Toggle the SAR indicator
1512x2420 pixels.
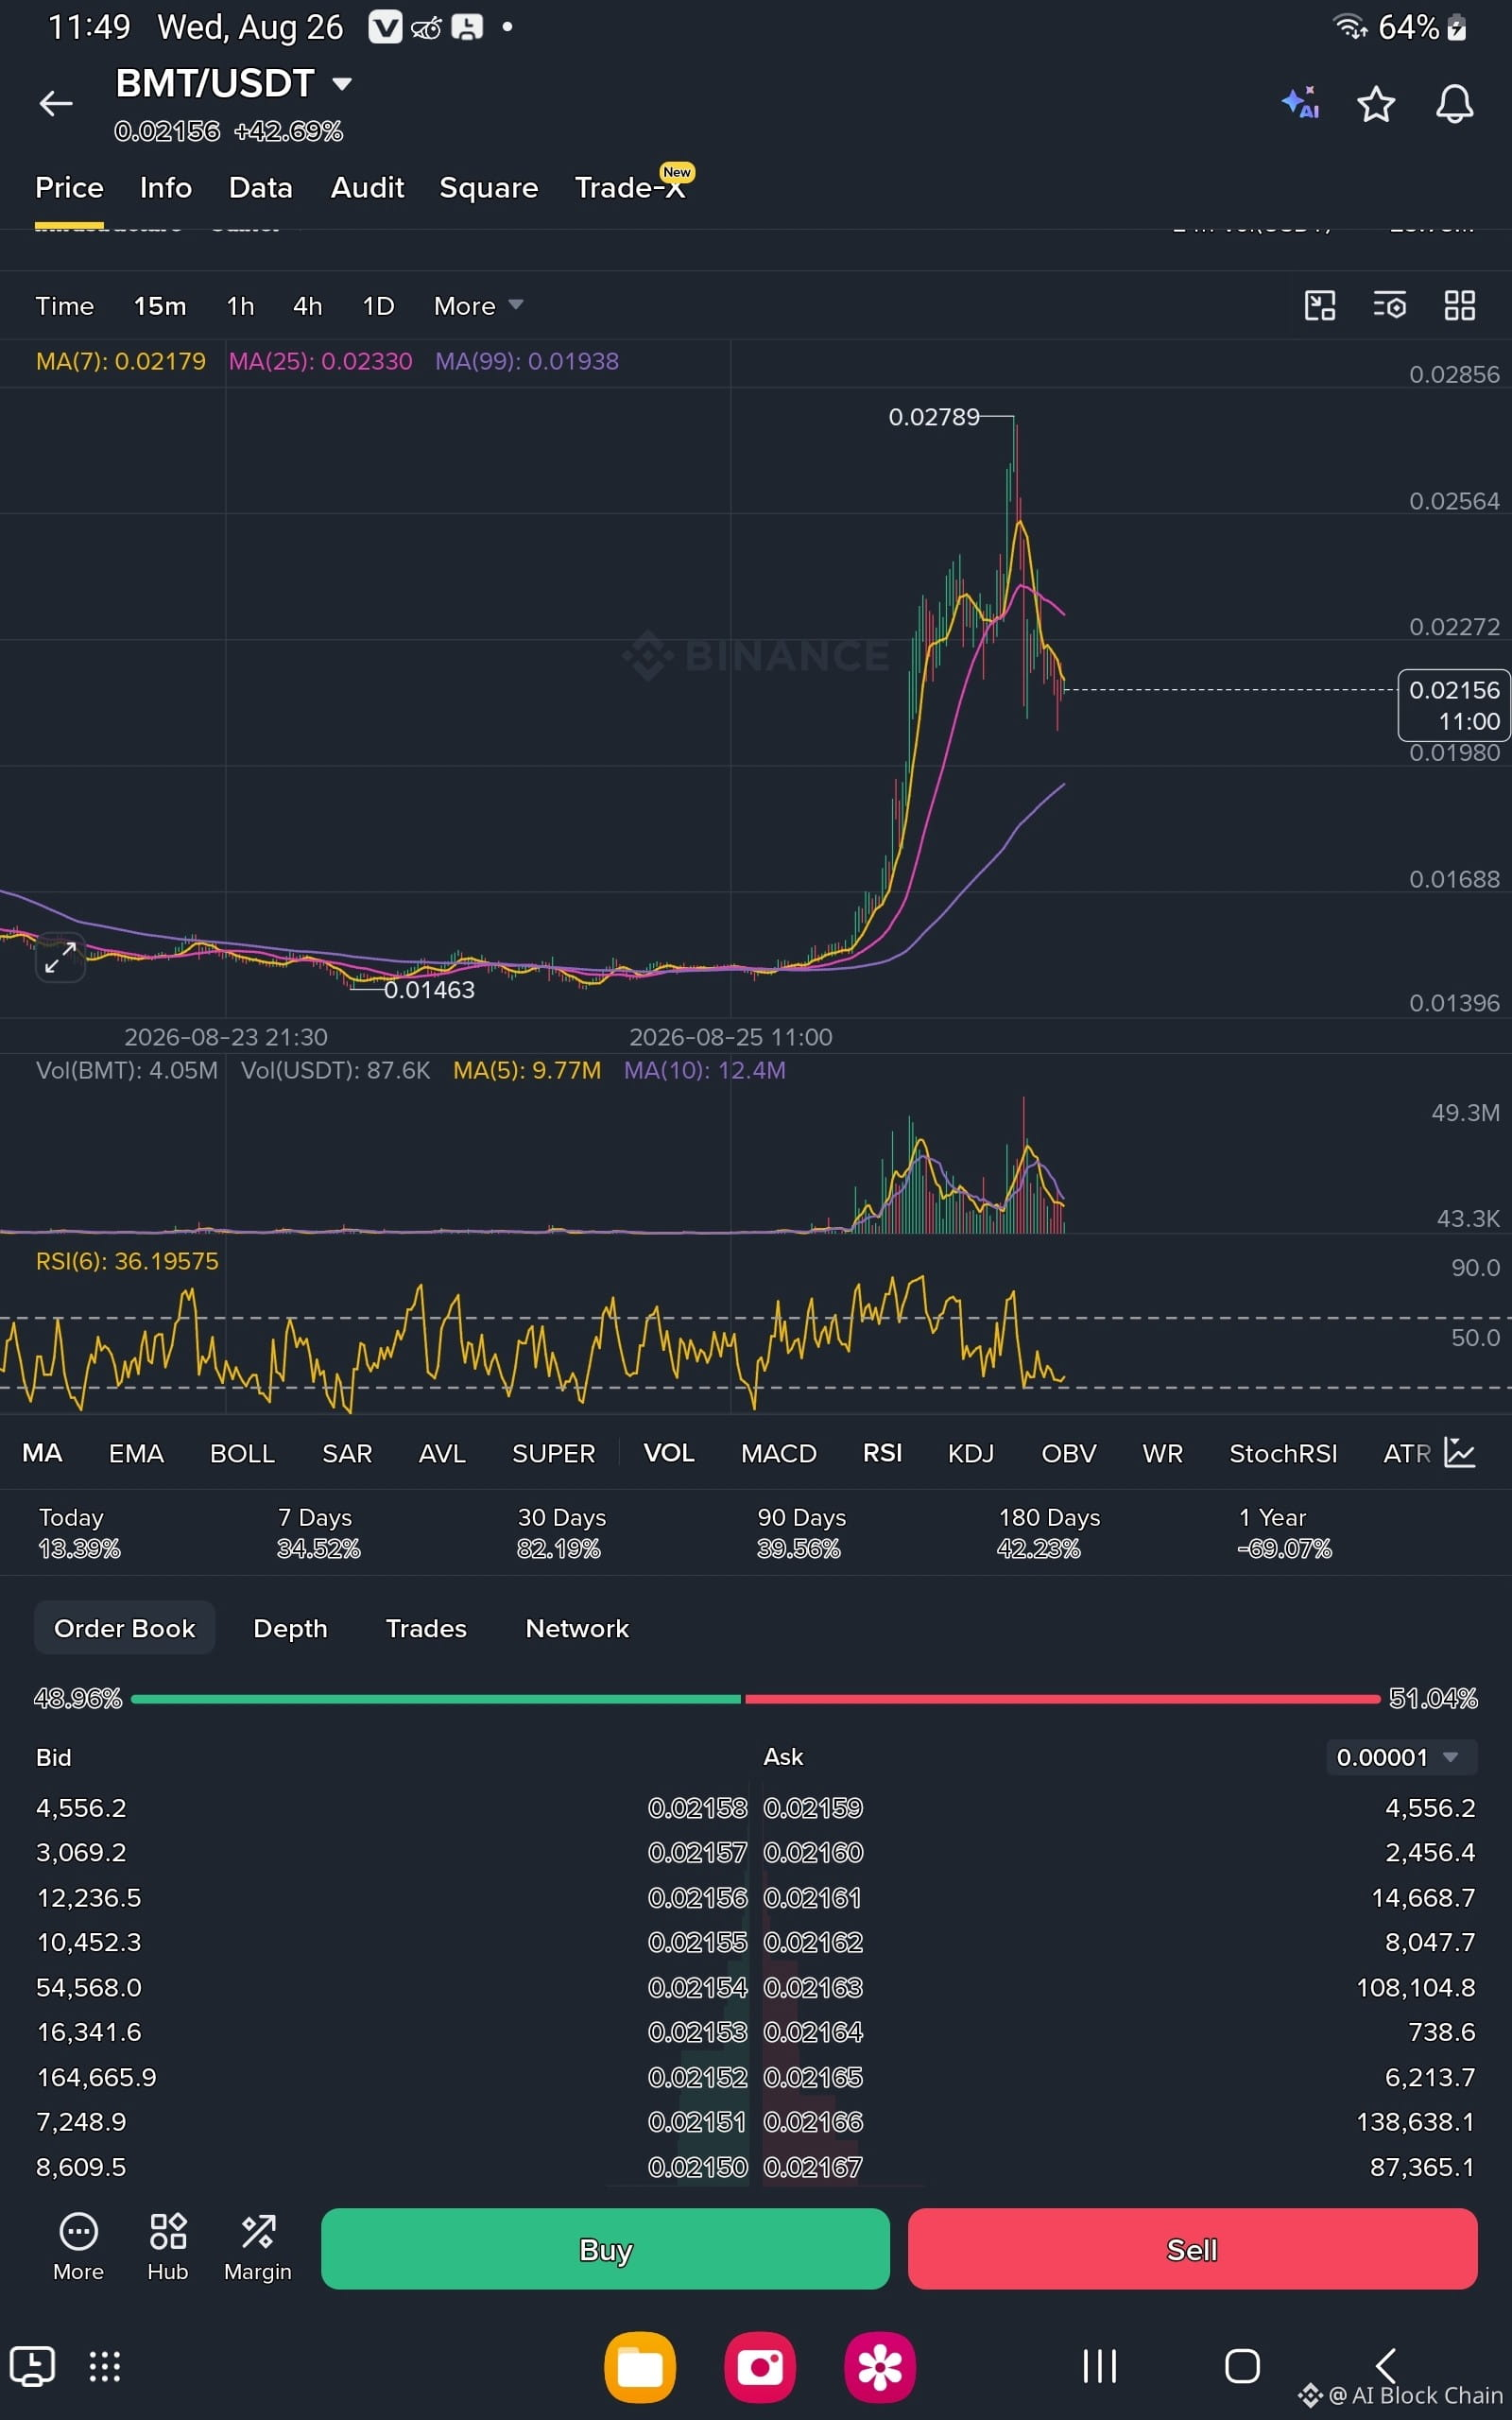347,1453
